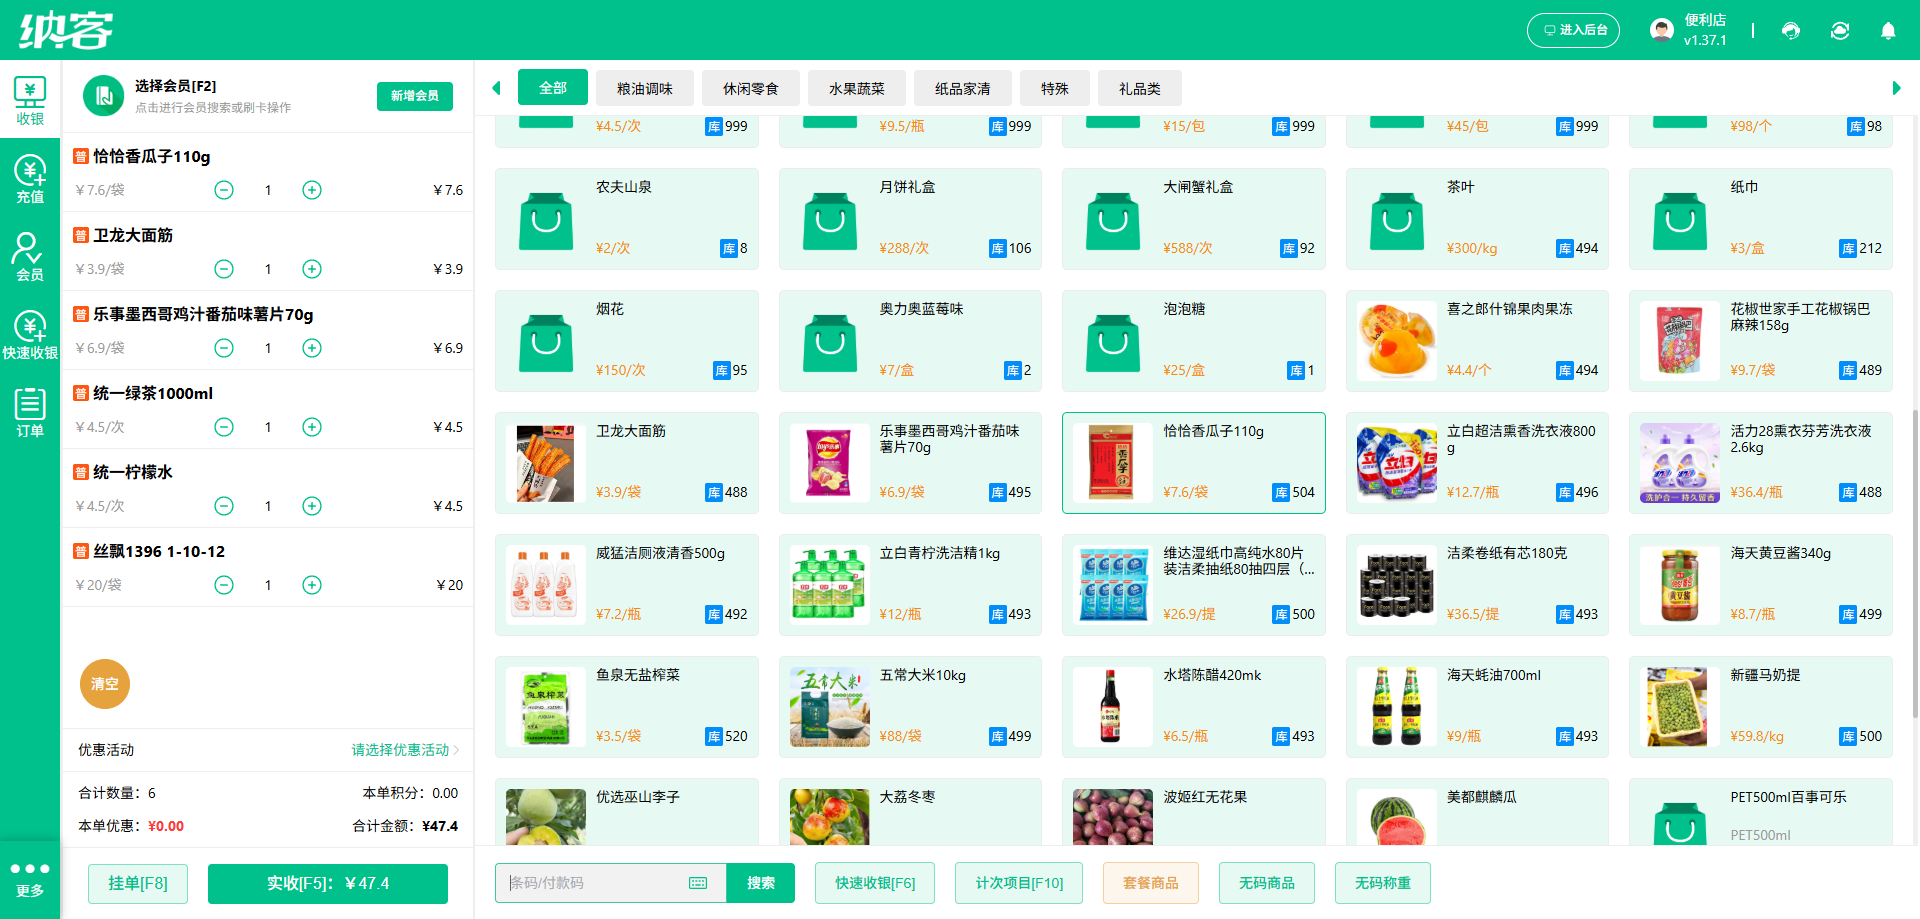
Task: Add 海天黄豆酱340g product card to cart
Action: click(x=1761, y=585)
